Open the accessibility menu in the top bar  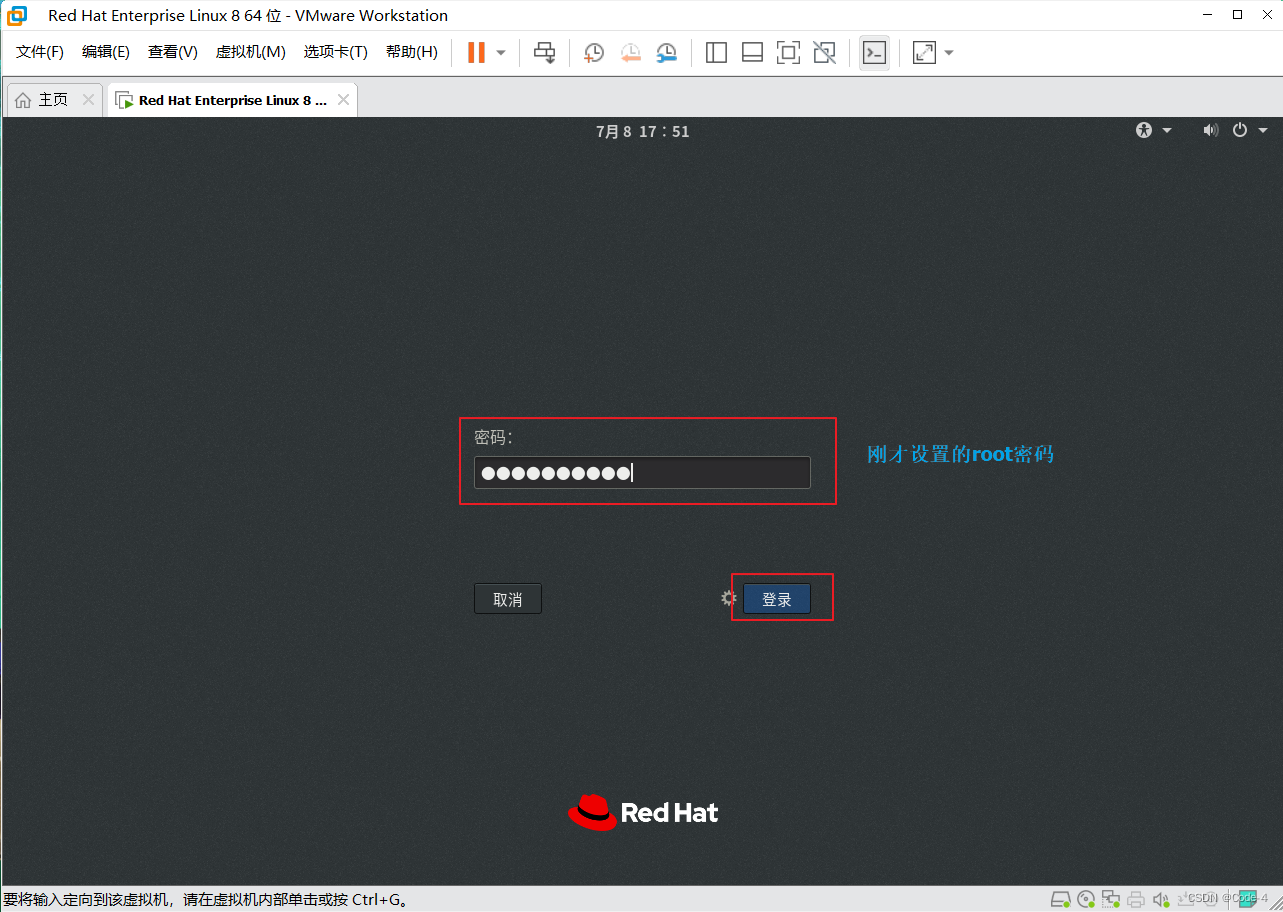coord(1144,130)
